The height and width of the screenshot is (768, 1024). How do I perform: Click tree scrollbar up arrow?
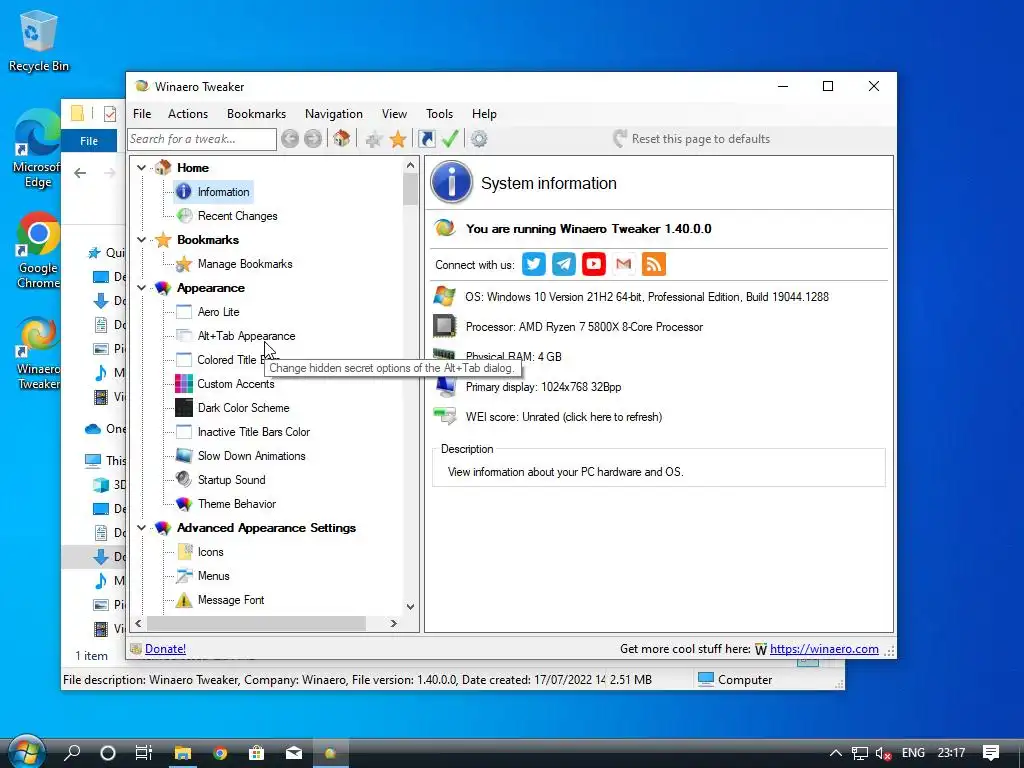pos(410,165)
